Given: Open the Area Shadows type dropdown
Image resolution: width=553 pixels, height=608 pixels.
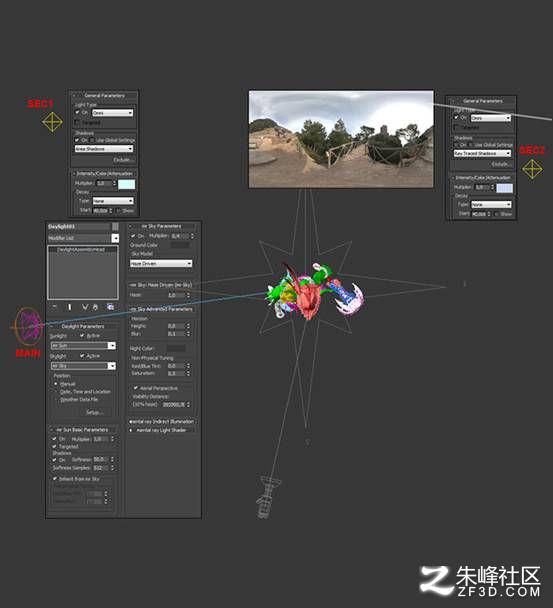Looking at the screenshot, I should tap(104, 149).
